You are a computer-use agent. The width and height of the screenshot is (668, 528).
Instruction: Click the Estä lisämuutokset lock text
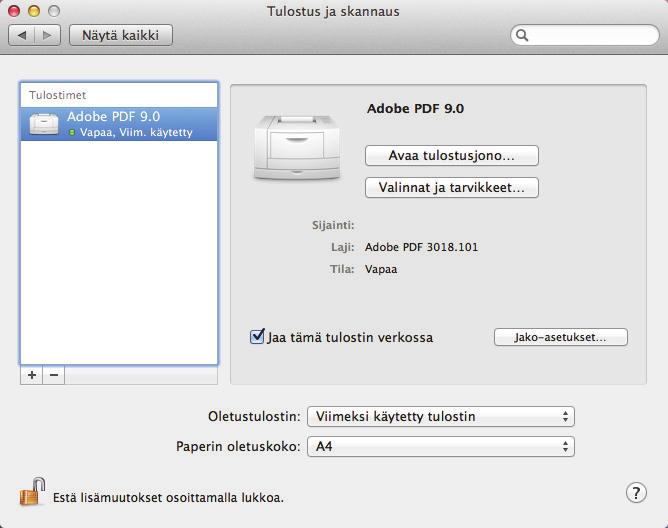[168, 498]
